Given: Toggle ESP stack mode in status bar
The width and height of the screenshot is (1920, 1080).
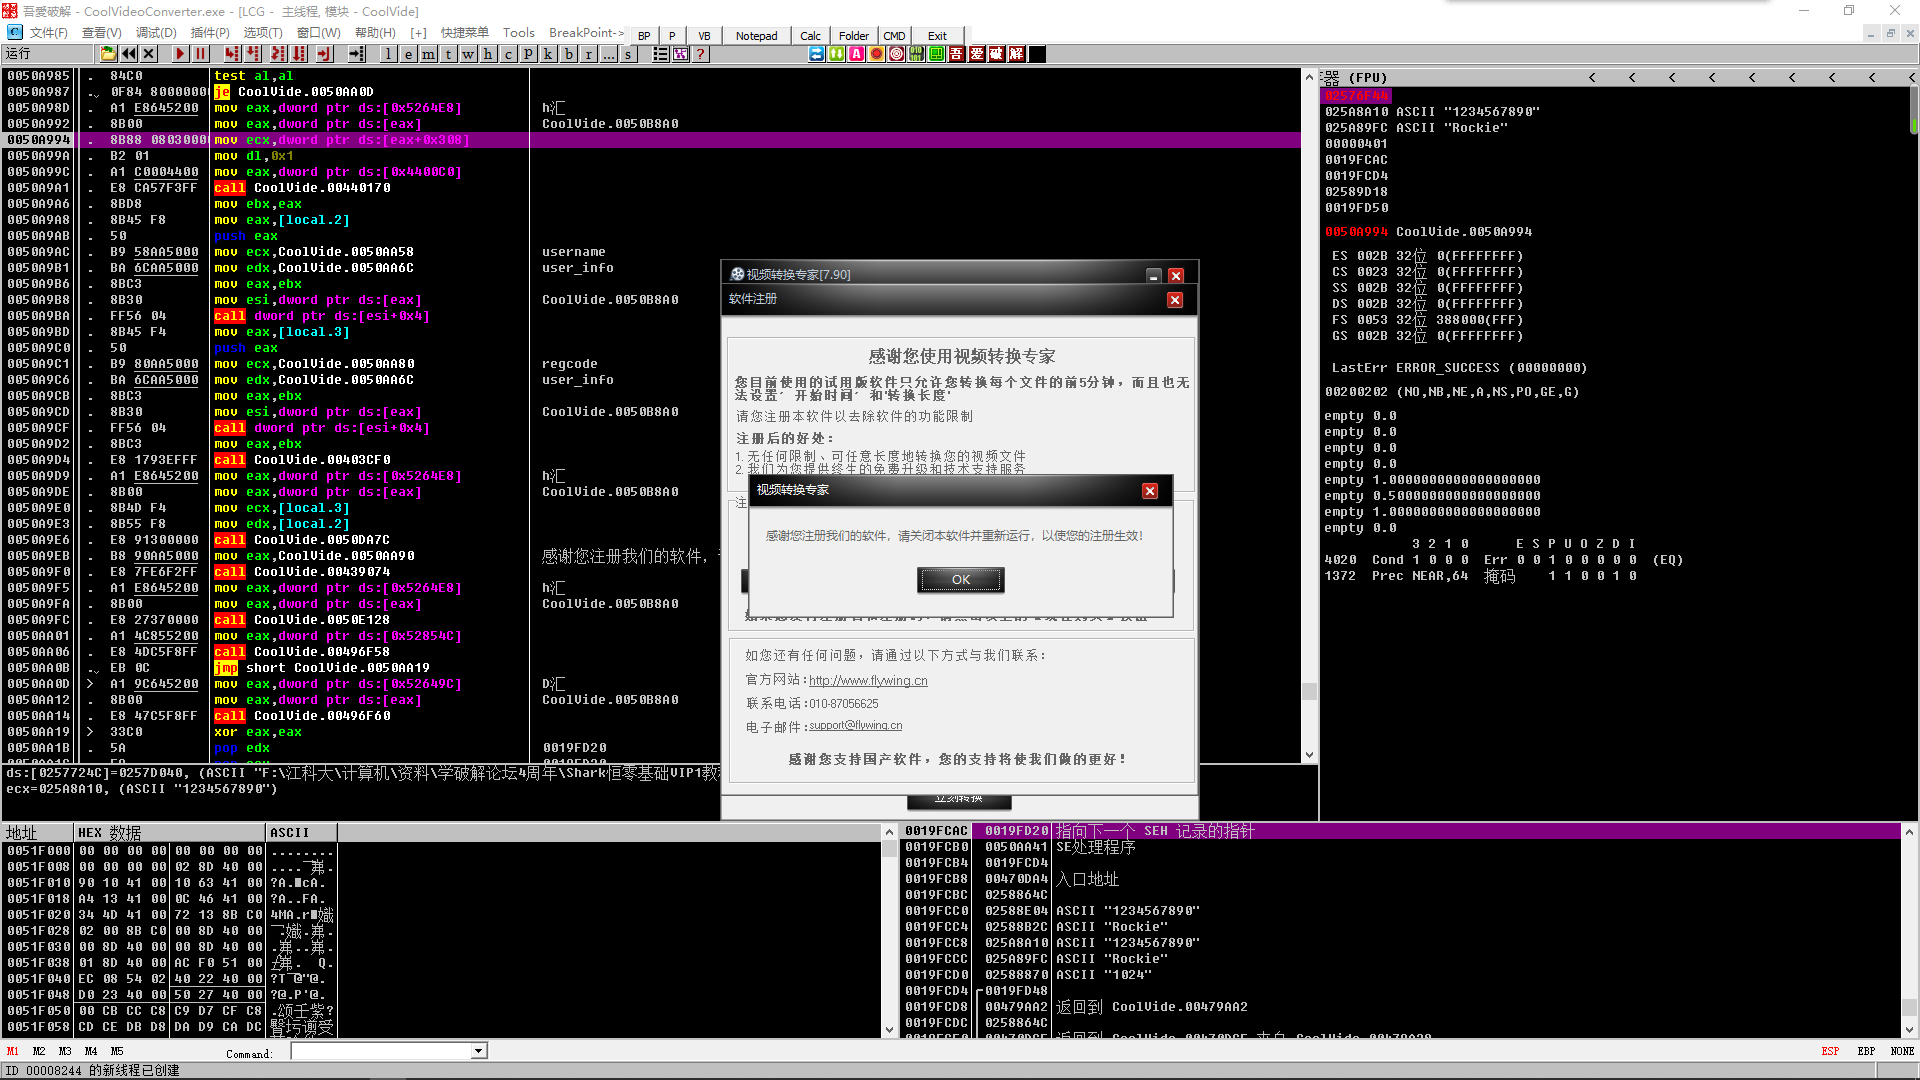Looking at the screenshot, I should coord(1830,1051).
